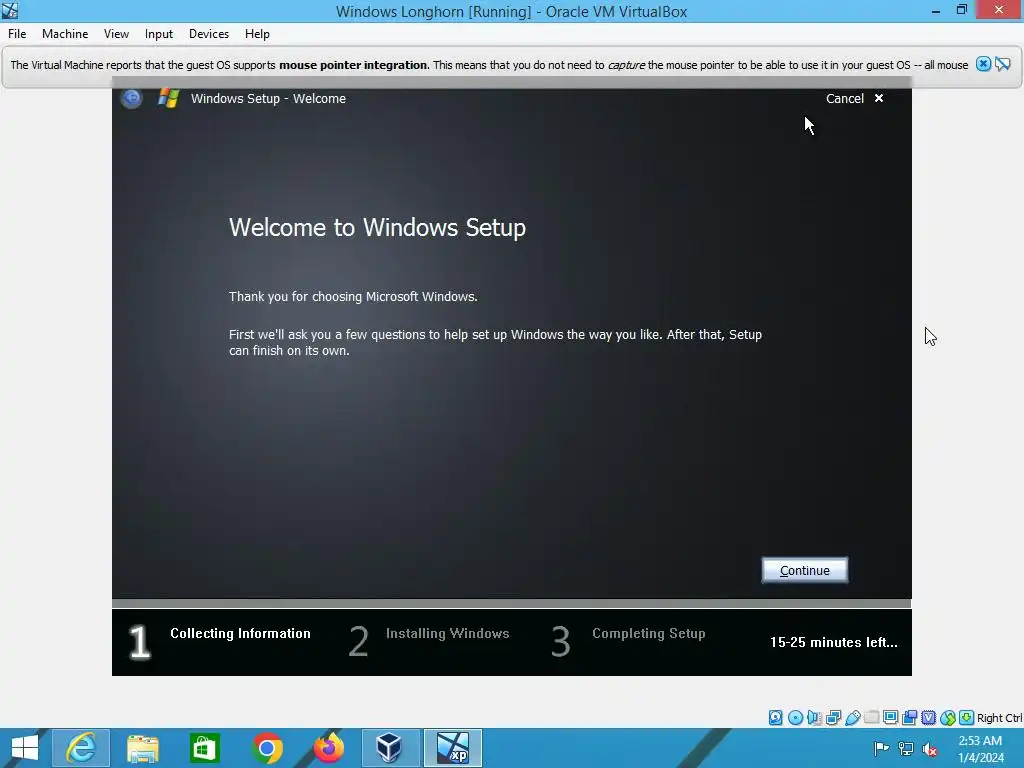Open the Devices menu
The height and width of the screenshot is (768, 1024).
coord(209,34)
